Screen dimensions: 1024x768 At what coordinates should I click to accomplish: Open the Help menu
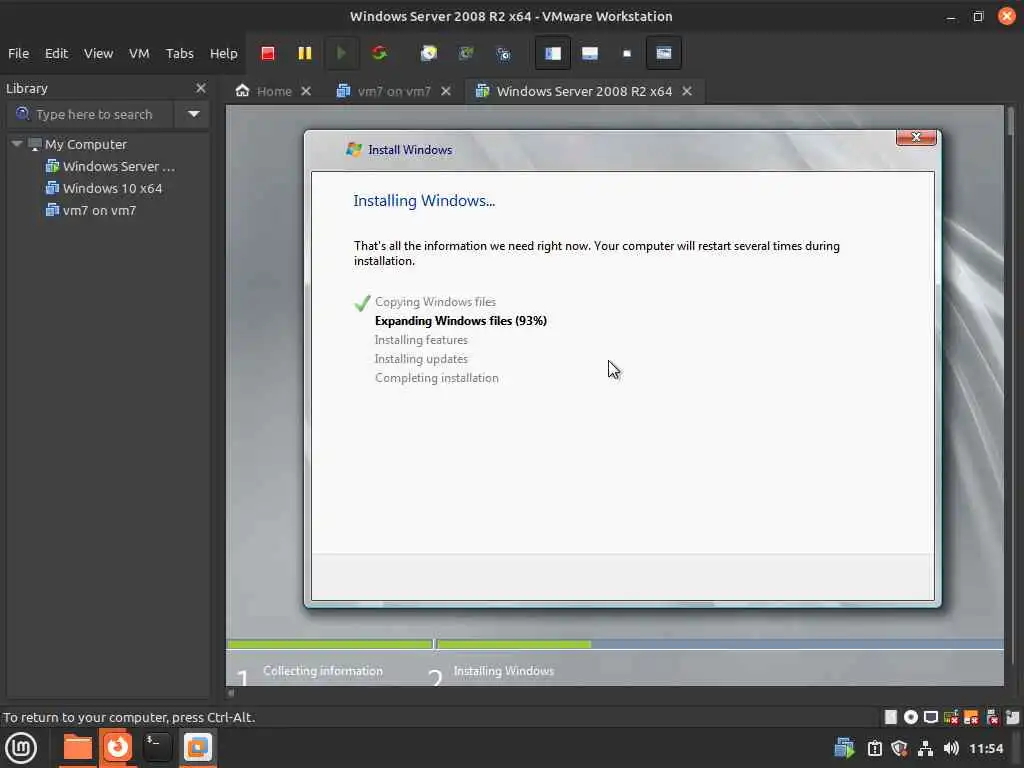[223, 54]
